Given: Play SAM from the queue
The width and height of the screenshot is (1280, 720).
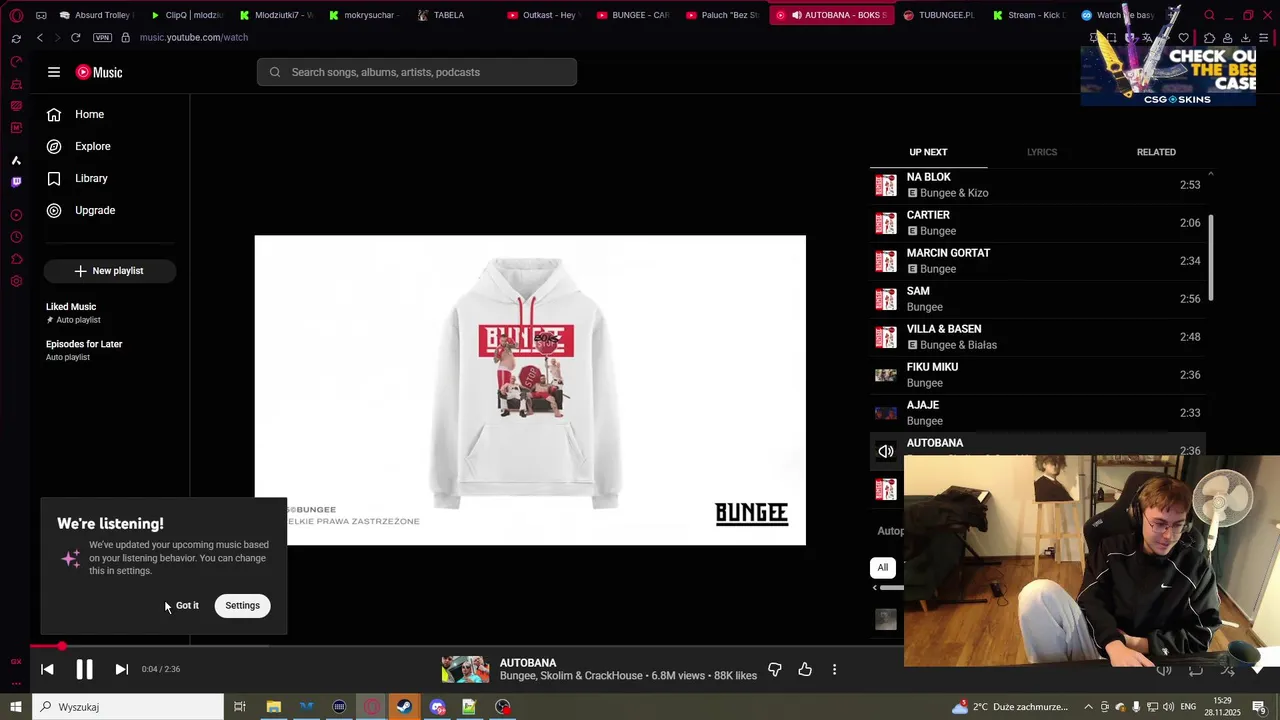Looking at the screenshot, I should coord(1037,299).
